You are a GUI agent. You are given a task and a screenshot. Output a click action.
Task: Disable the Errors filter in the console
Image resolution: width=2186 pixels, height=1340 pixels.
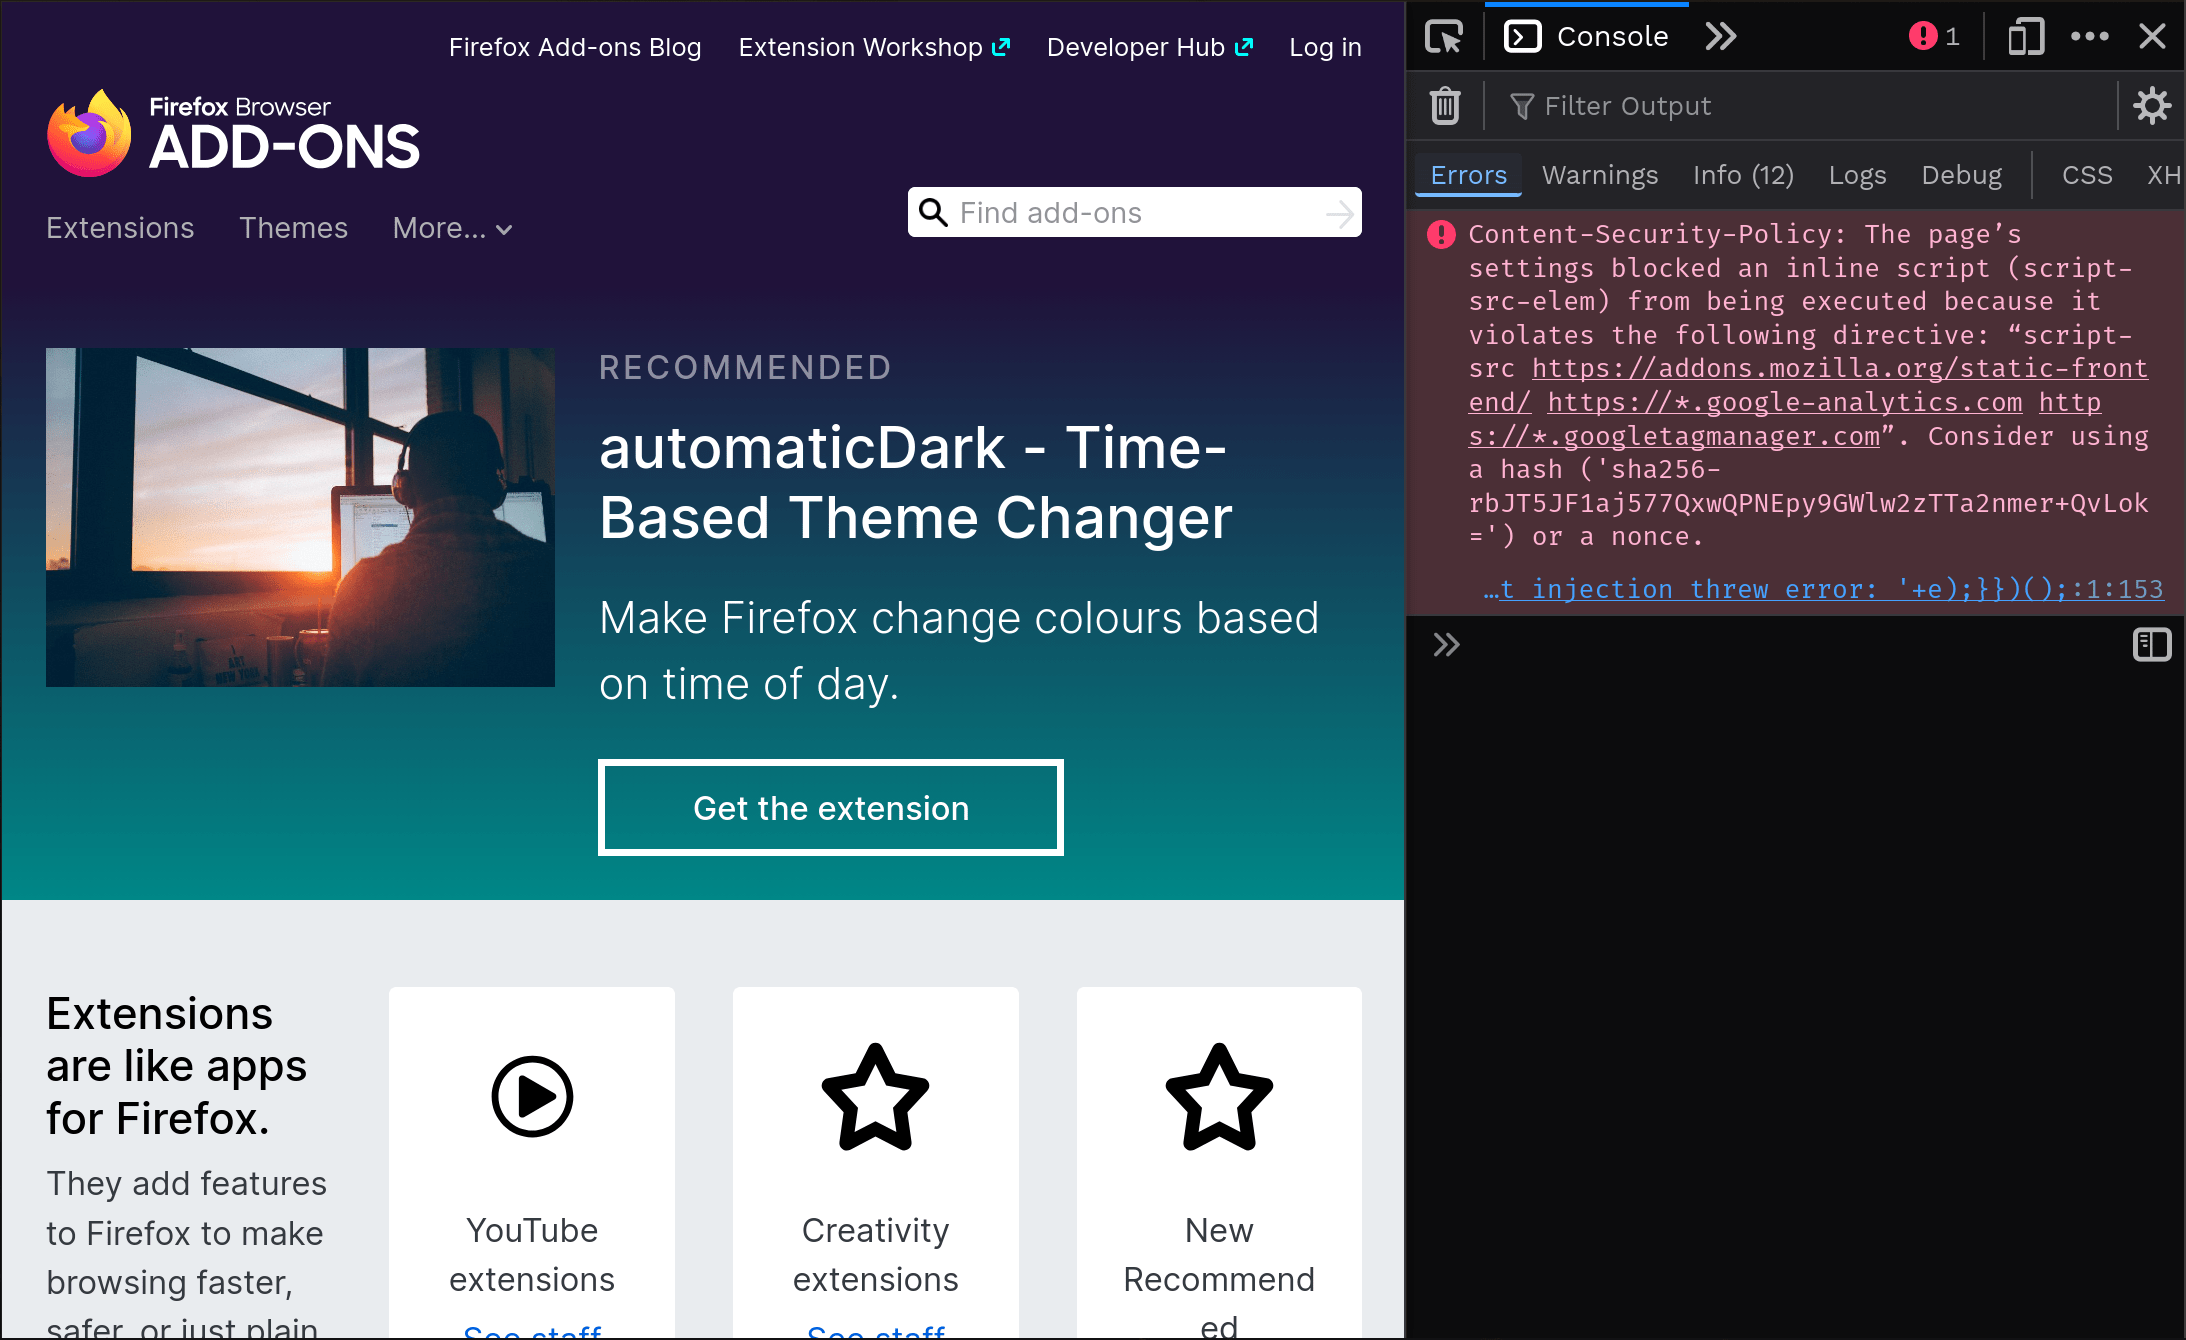[1467, 174]
